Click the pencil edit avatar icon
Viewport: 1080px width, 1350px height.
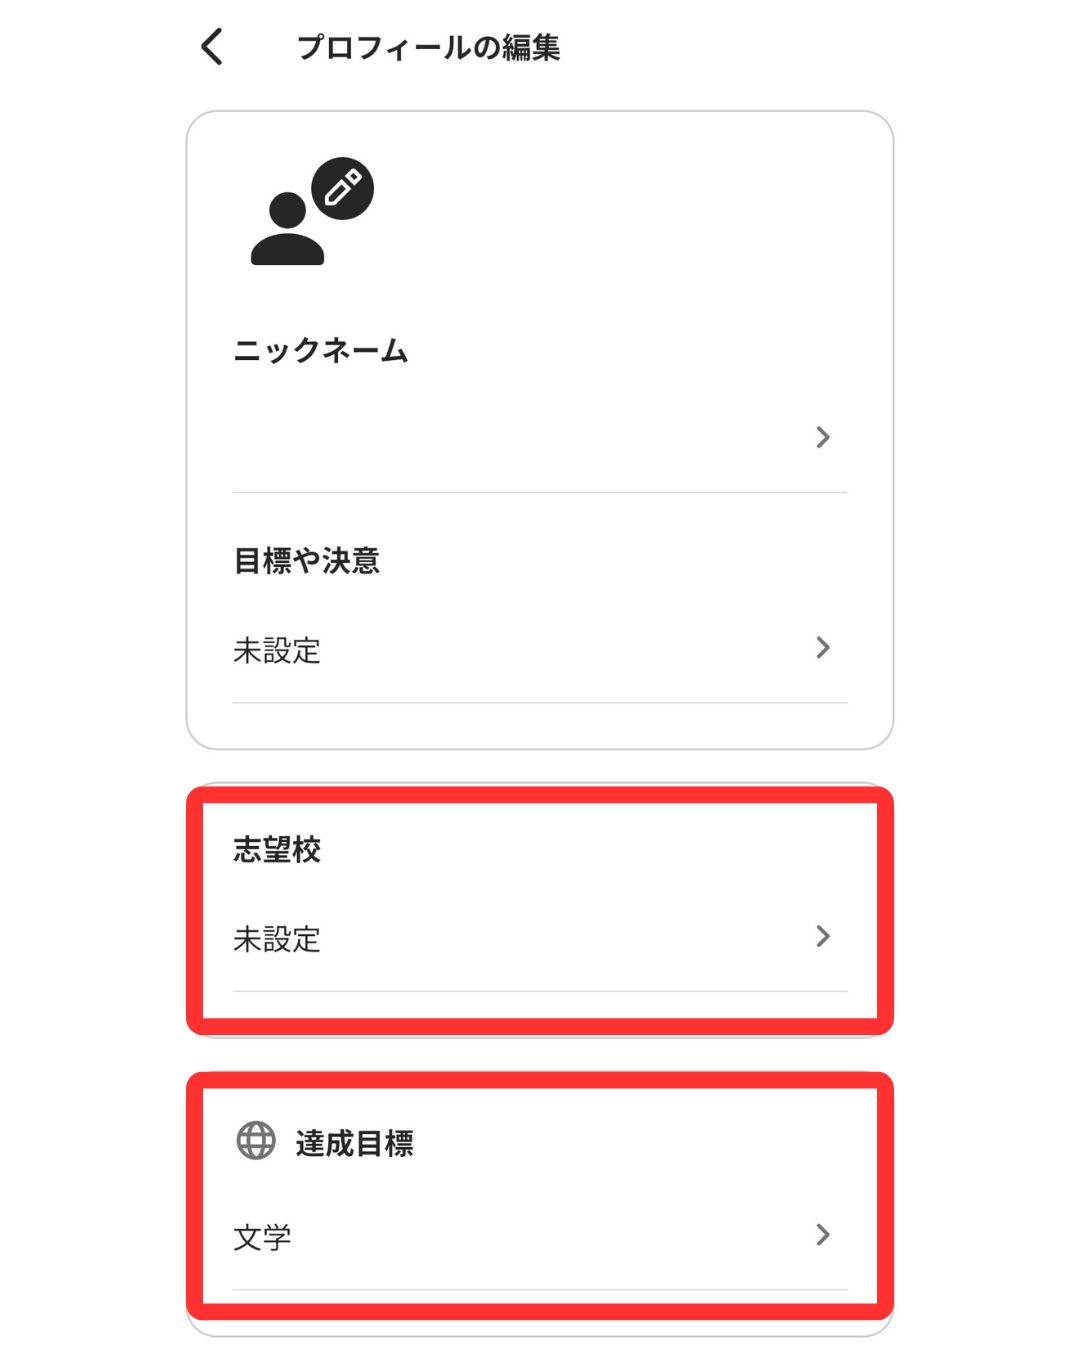pos(342,188)
